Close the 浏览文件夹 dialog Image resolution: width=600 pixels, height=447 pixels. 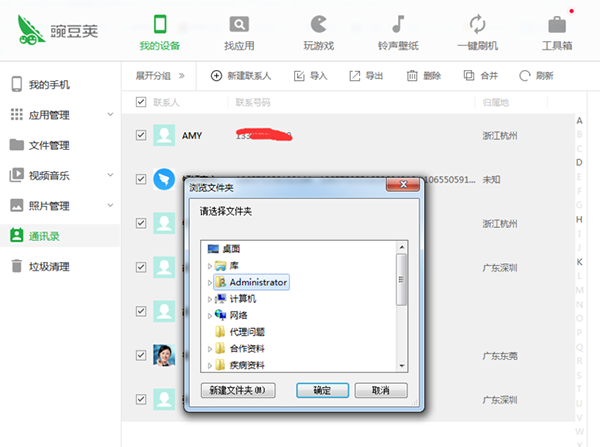403,184
